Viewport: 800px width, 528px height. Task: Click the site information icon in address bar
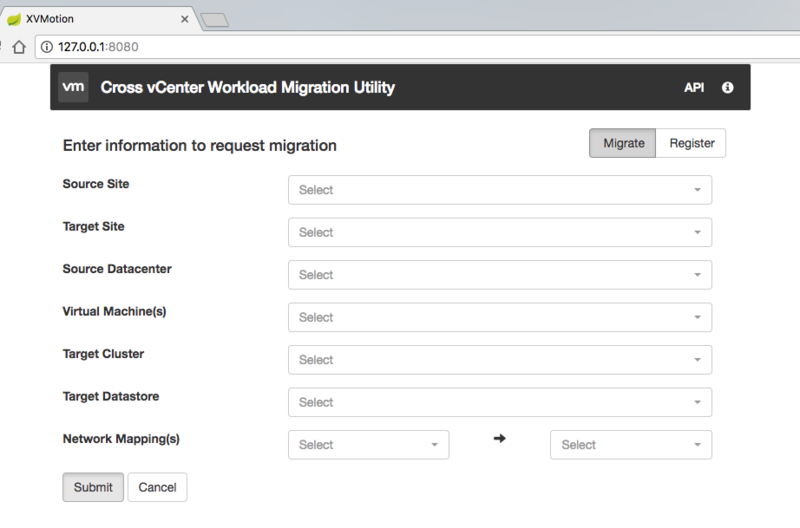tap(46, 47)
